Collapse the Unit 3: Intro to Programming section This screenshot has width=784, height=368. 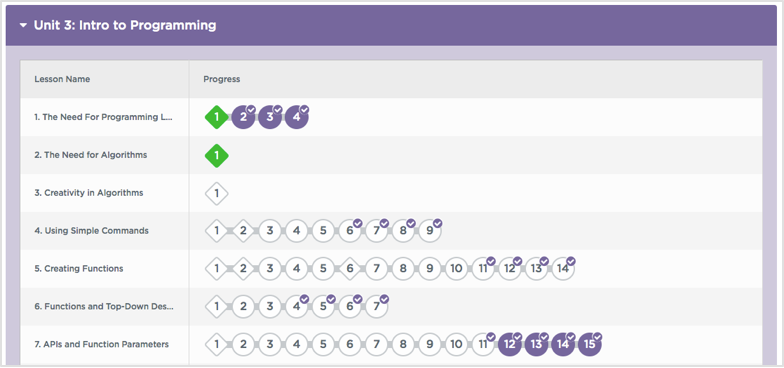tap(23, 26)
